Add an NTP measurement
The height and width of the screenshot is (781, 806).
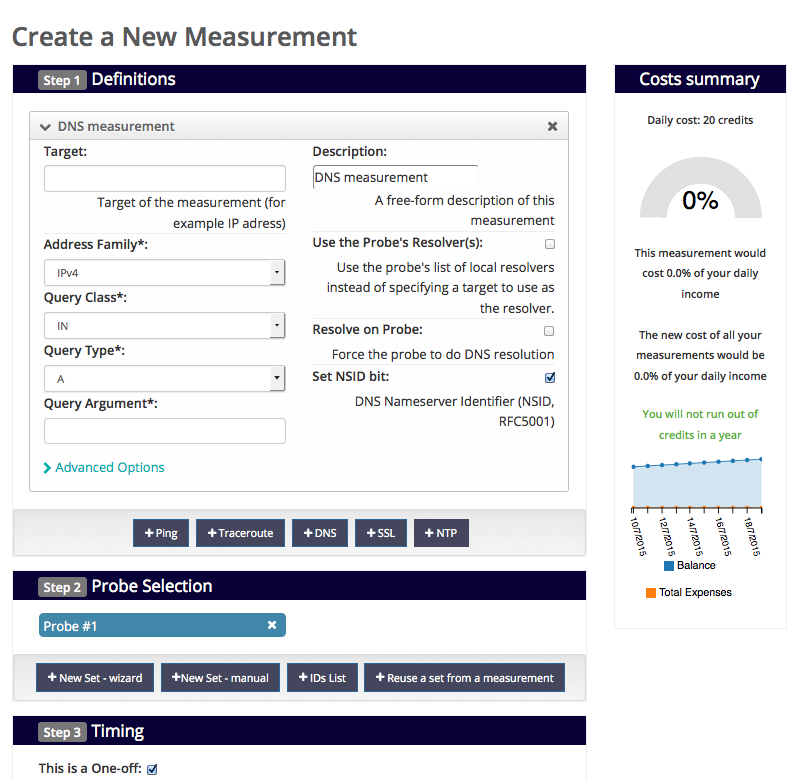(x=441, y=533)
